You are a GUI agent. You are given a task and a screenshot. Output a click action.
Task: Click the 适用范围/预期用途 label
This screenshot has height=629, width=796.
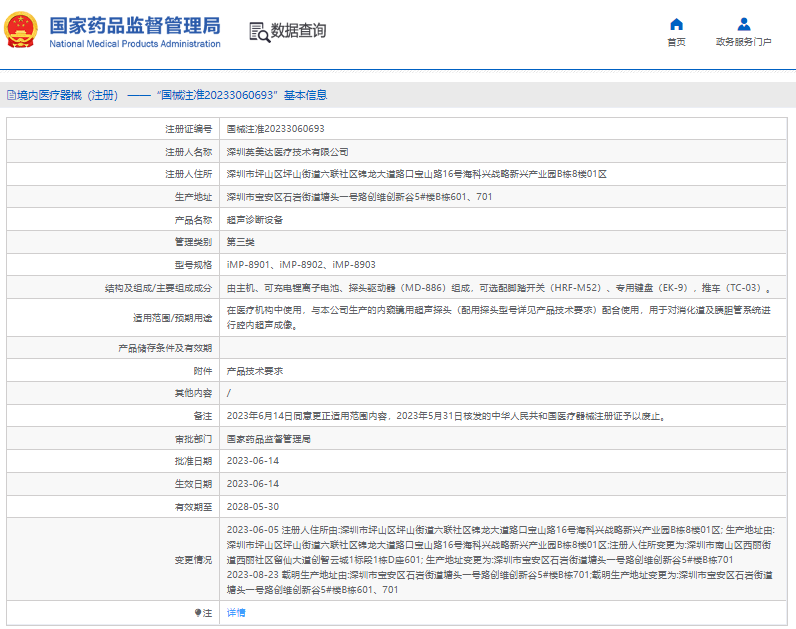(173, 318)
